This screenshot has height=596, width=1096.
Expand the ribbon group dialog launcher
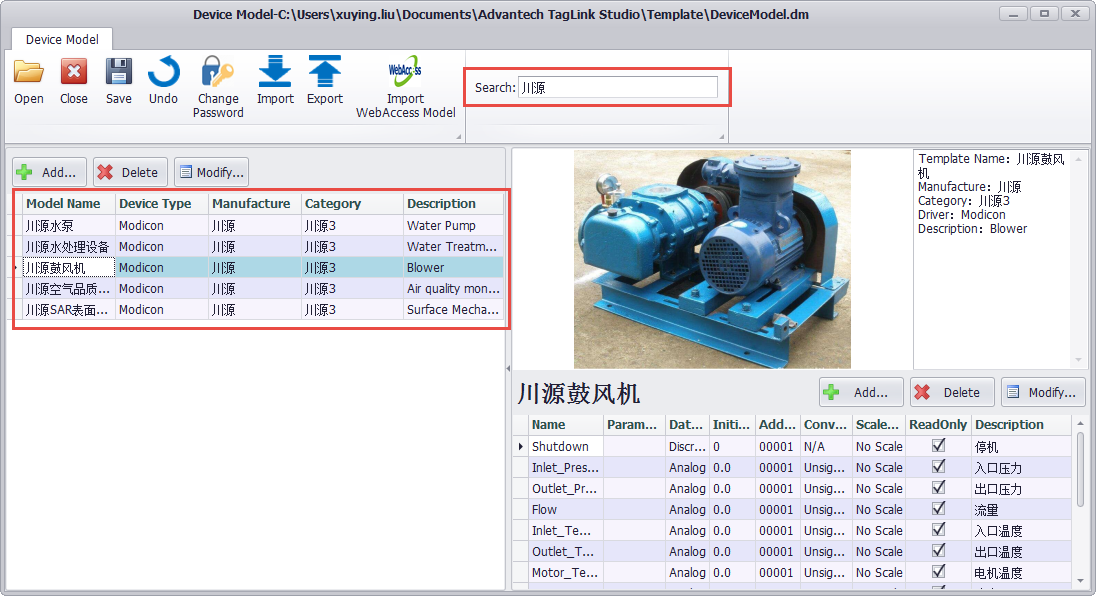coord(459,136)
